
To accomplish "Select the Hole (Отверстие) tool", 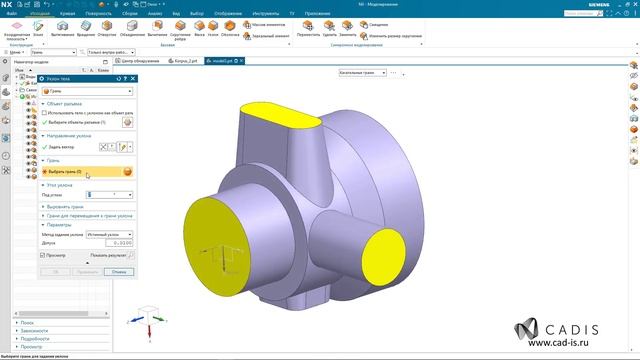I will pos(107,28).
